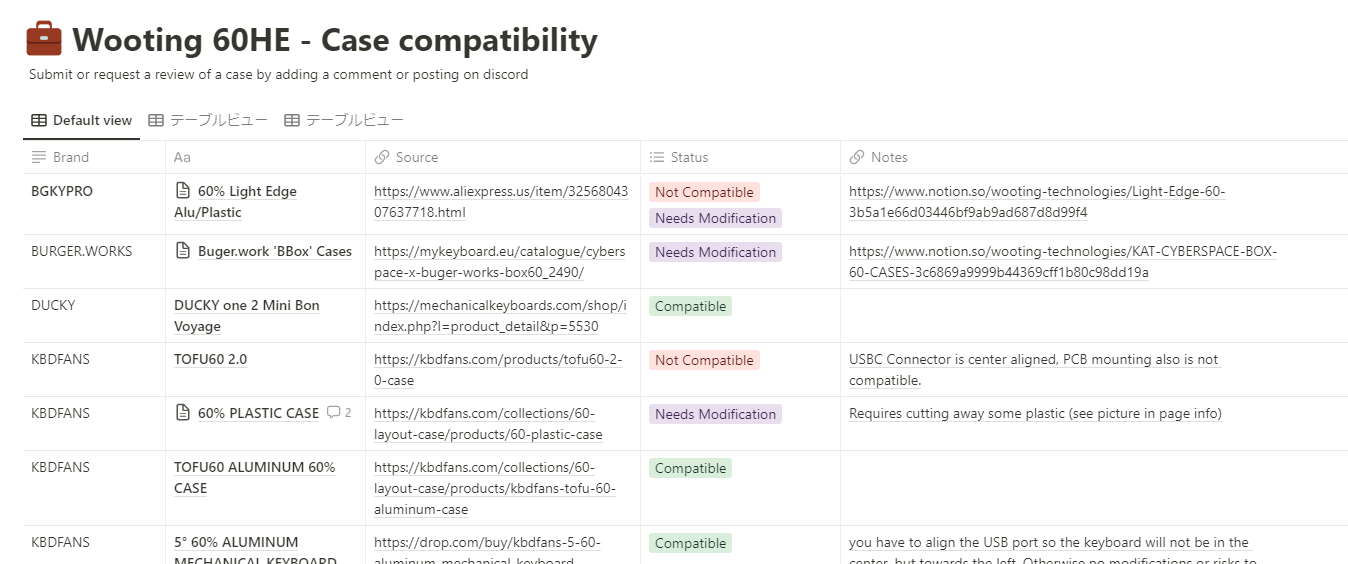
Task: Open mechanicalkeyboards.com source link
Action: pyautogui.click(x=501, y=316)
